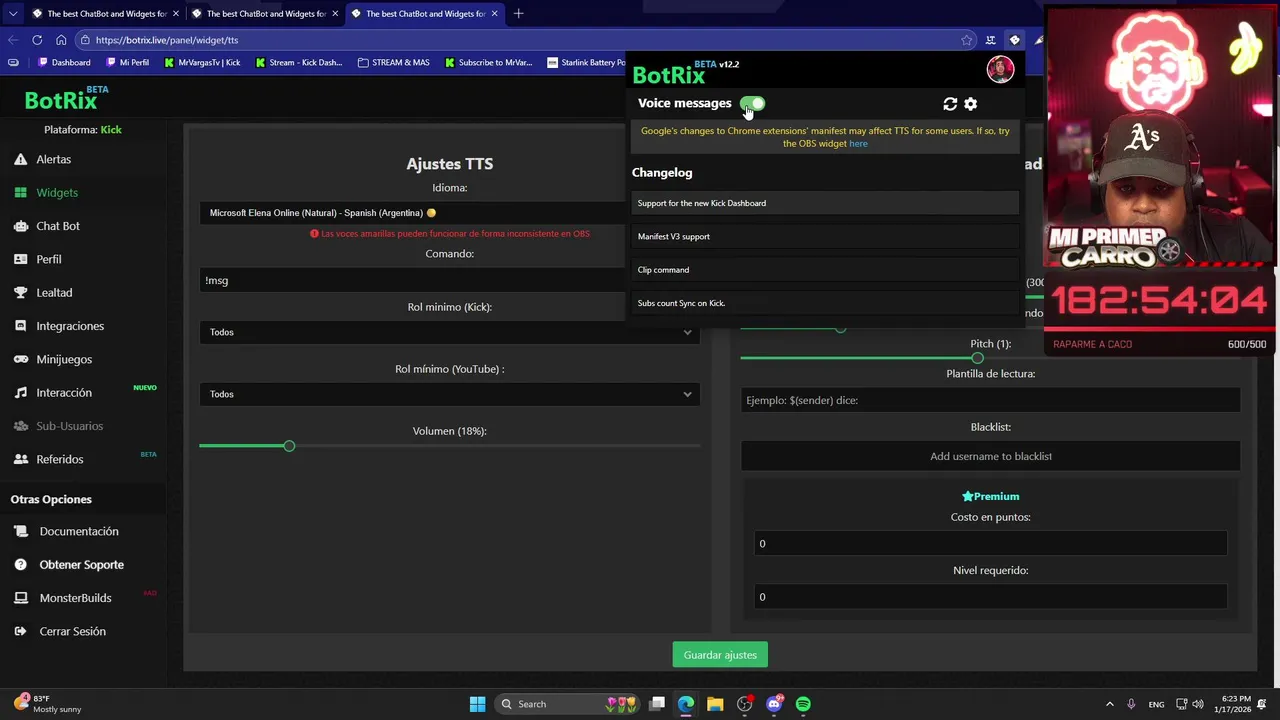Click the volume icon in system tray
Image resolution: width=1280 pixels, height=720 pixels.
pyautogui.click(x=1198, y=704)
